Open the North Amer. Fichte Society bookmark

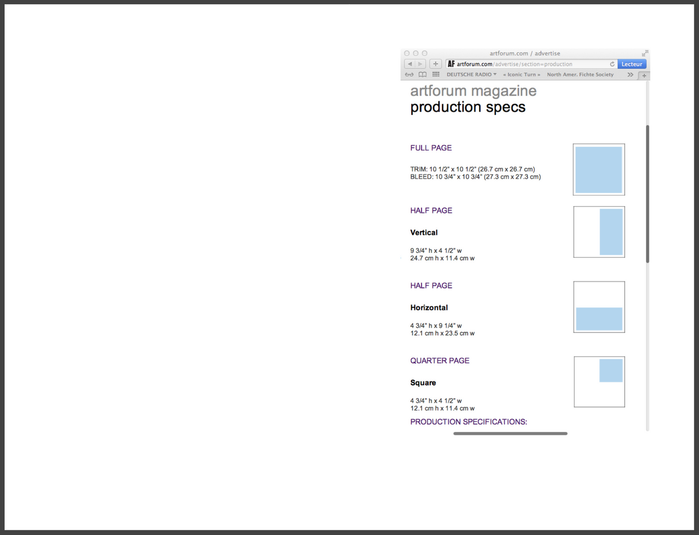click(580, 74)
